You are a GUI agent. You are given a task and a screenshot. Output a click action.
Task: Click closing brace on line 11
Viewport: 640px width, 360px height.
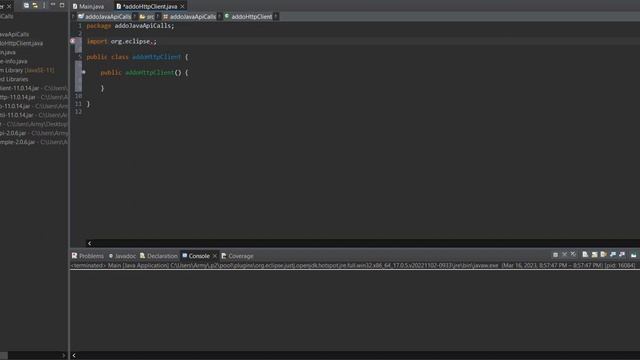(88, 104)
